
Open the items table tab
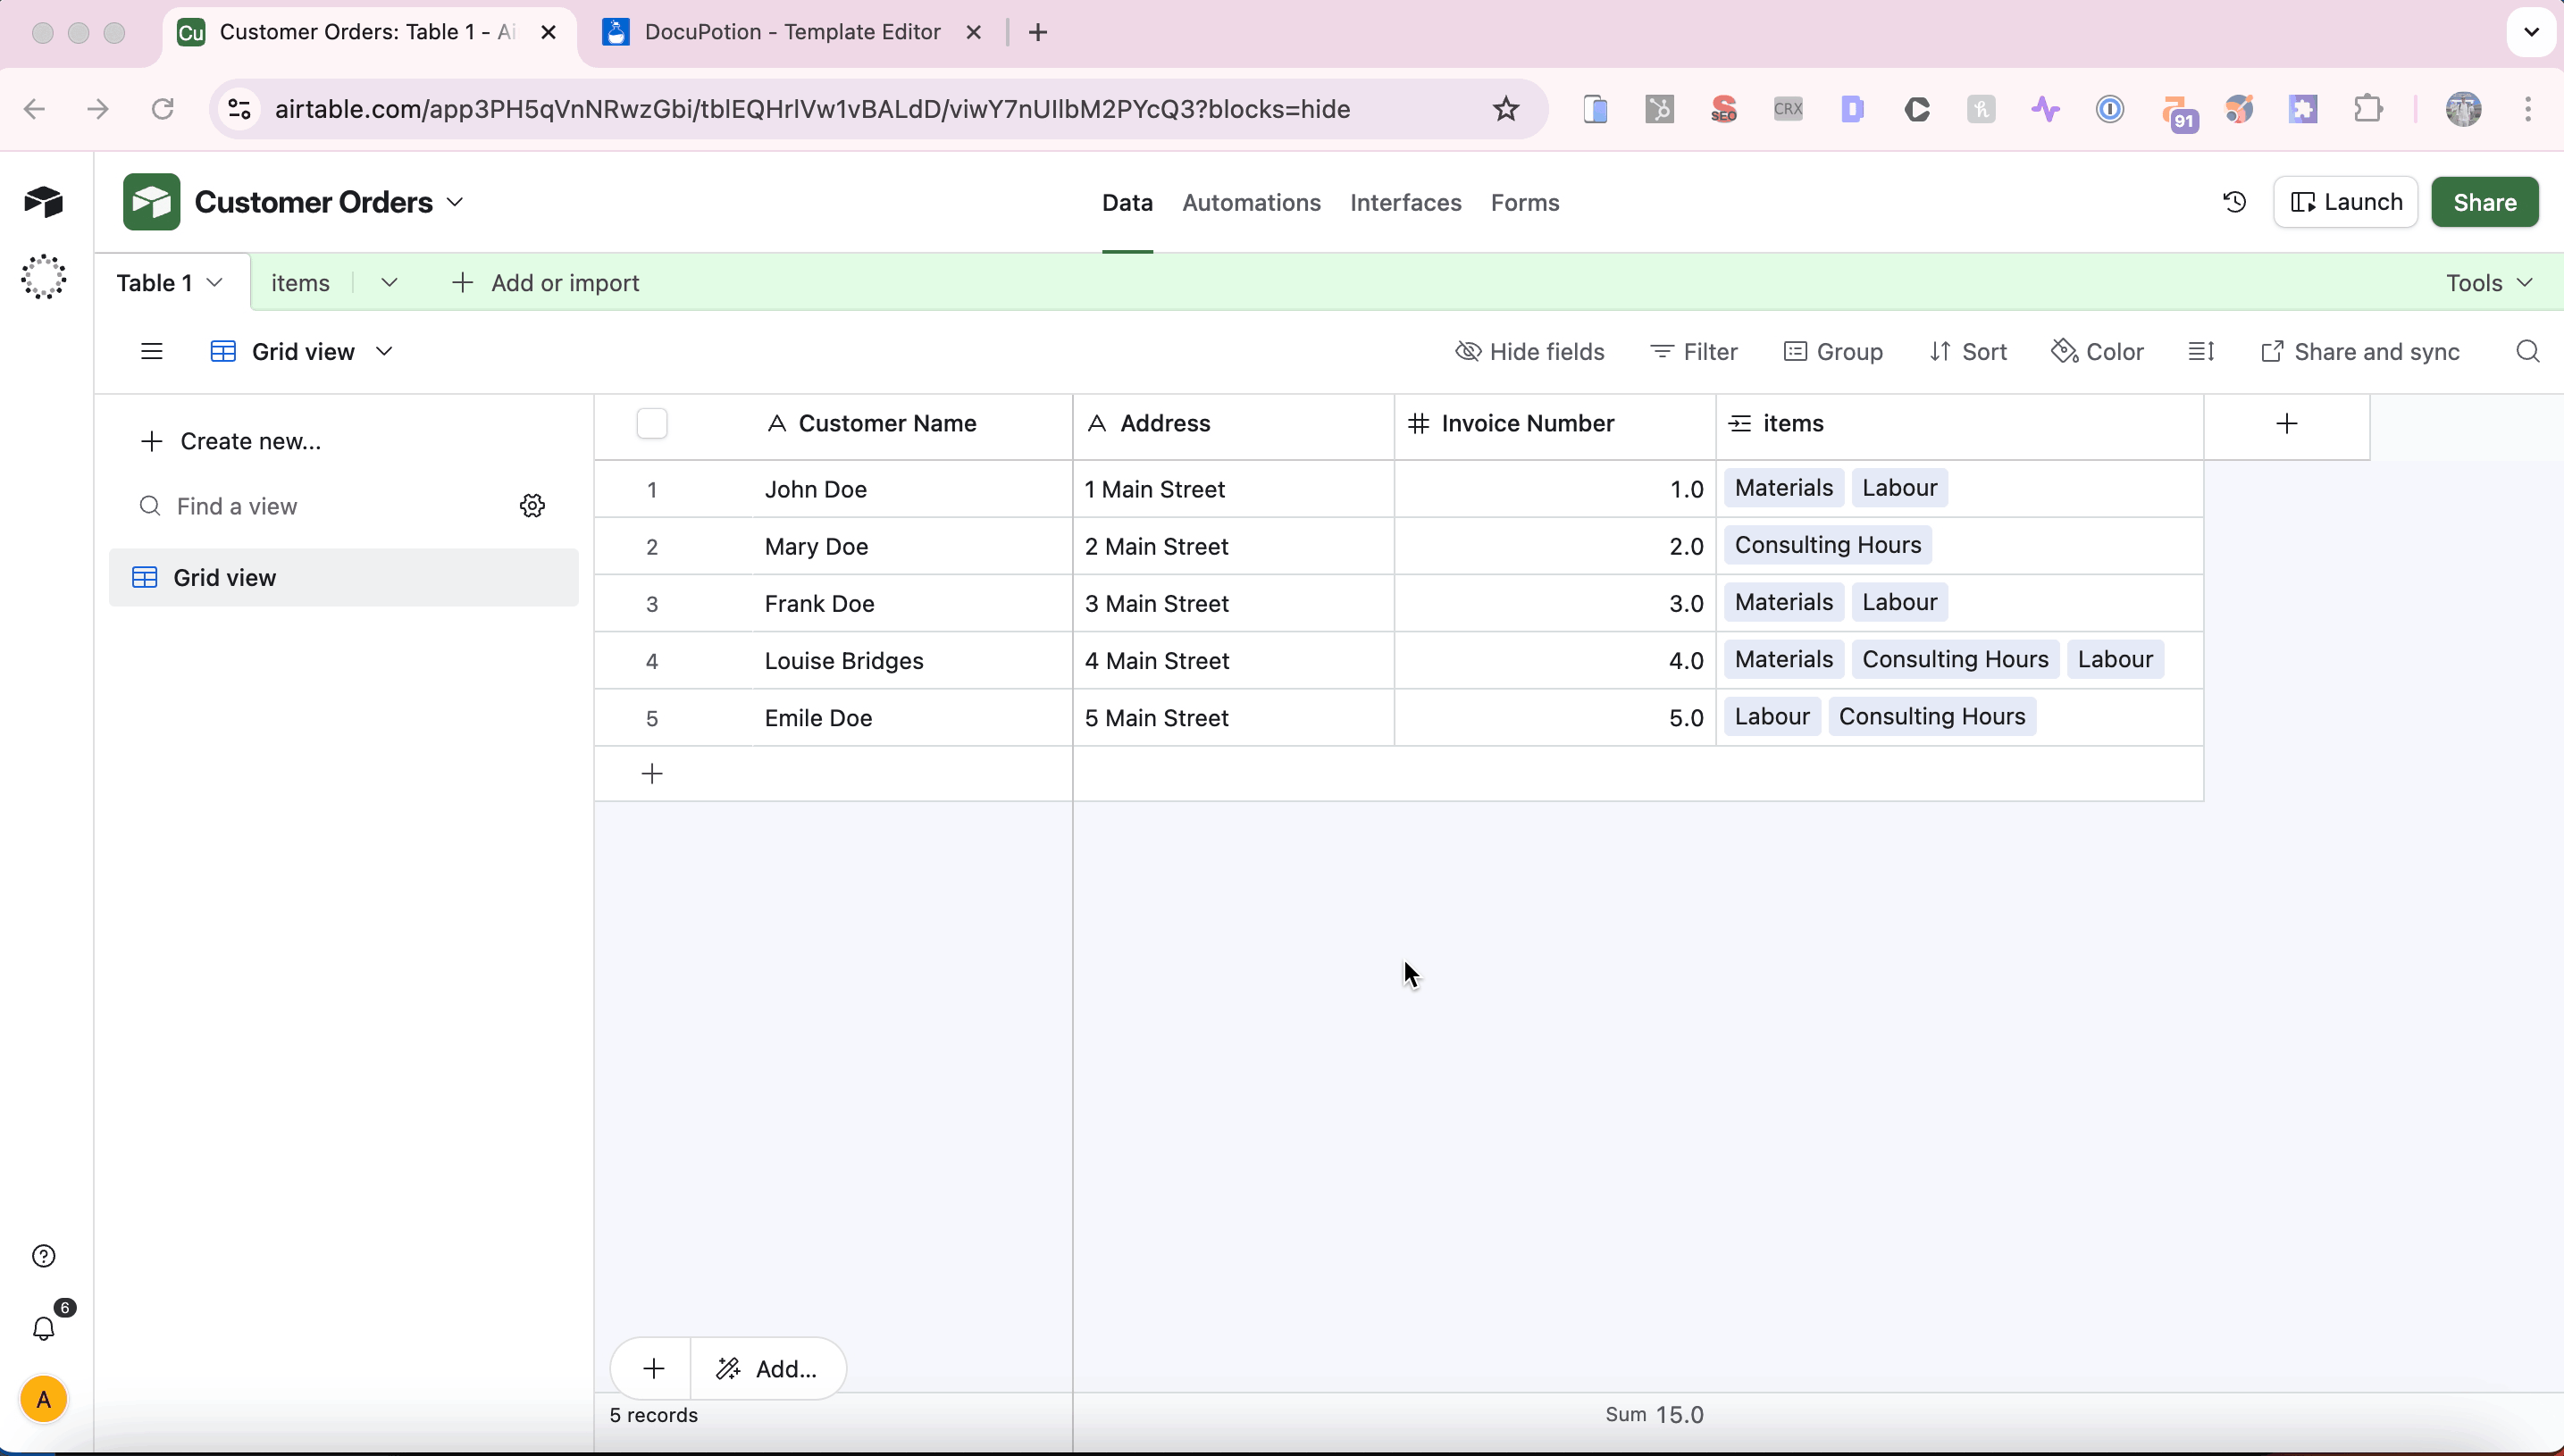[300, 283]
